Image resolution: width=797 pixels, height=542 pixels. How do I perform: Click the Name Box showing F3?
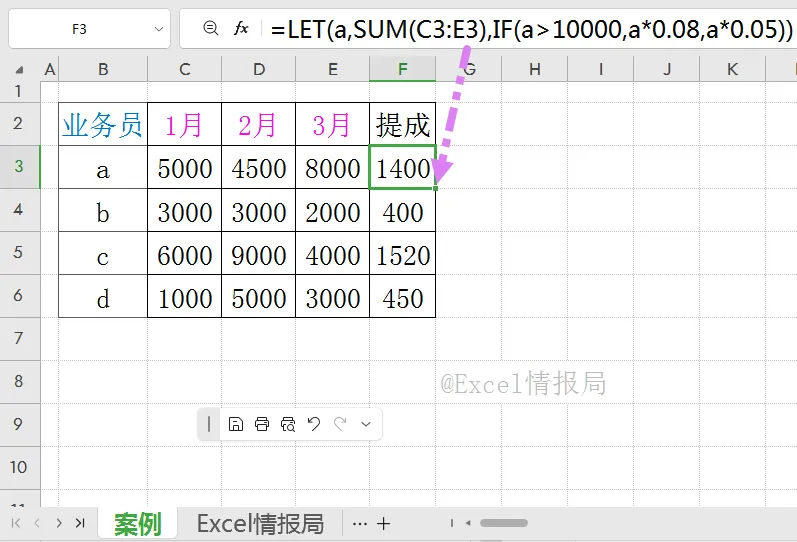pyautogui.click(x=79, y=29)
